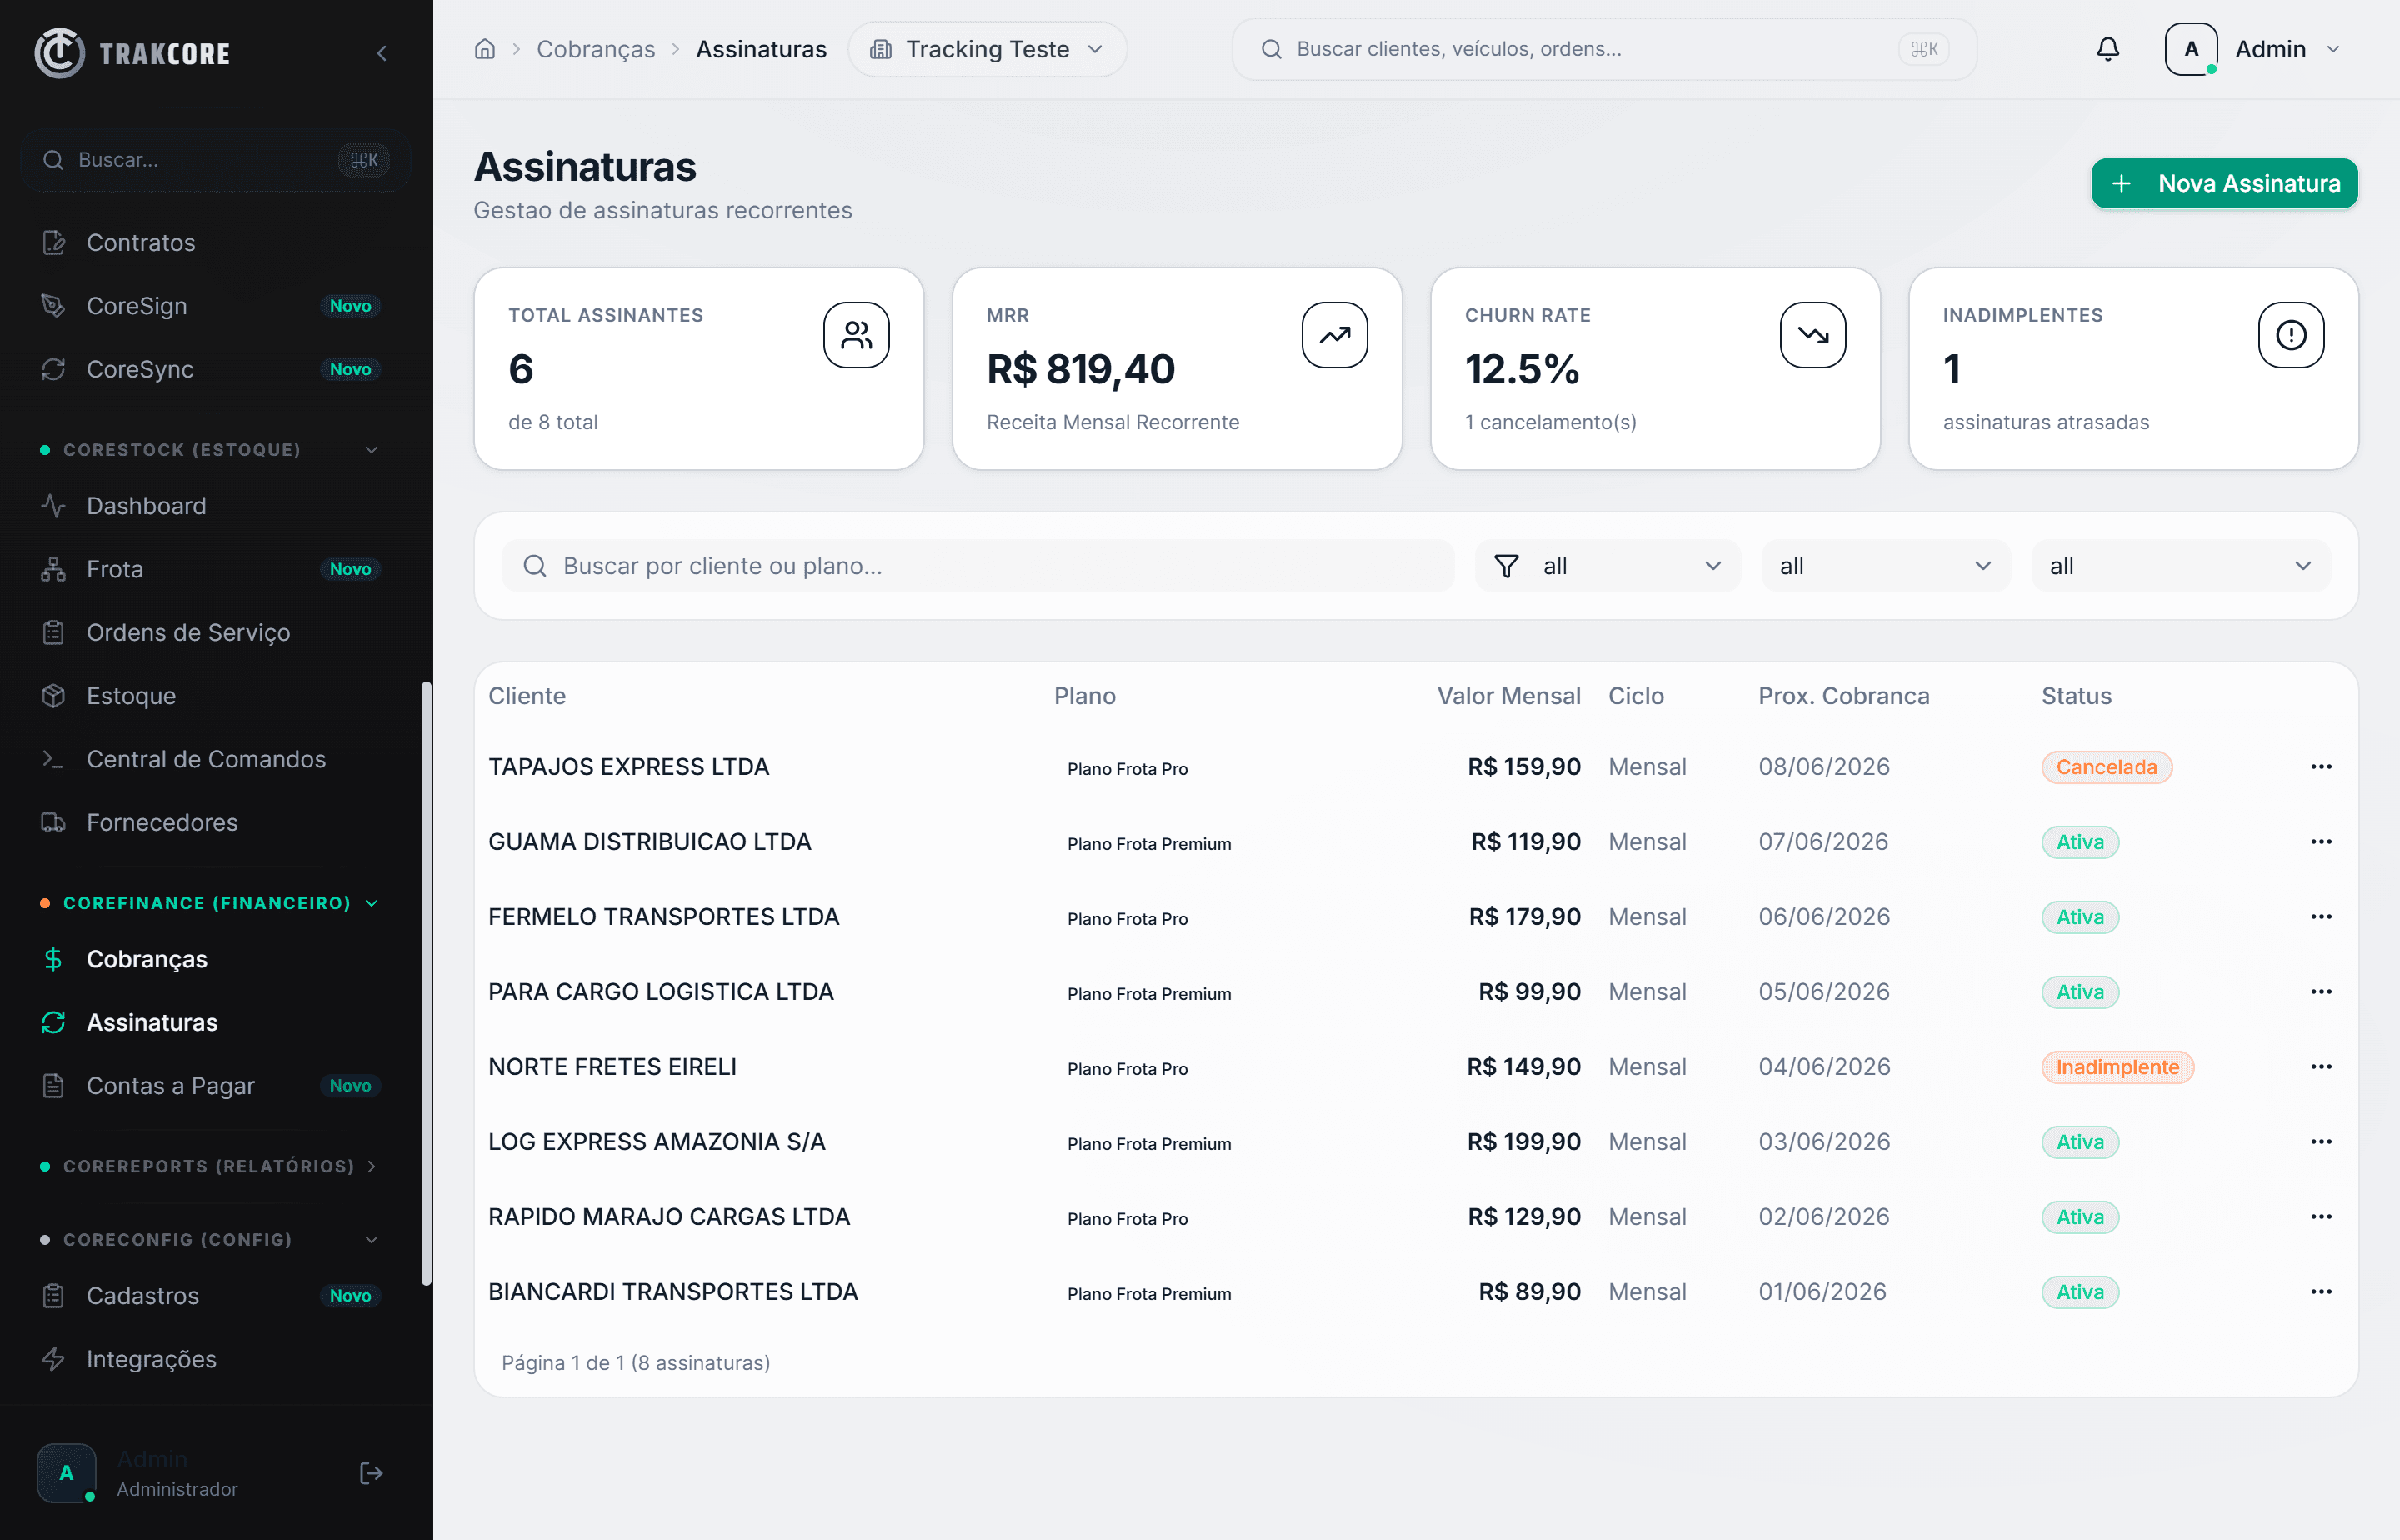Click the Contratos document icon

point(53,242)
